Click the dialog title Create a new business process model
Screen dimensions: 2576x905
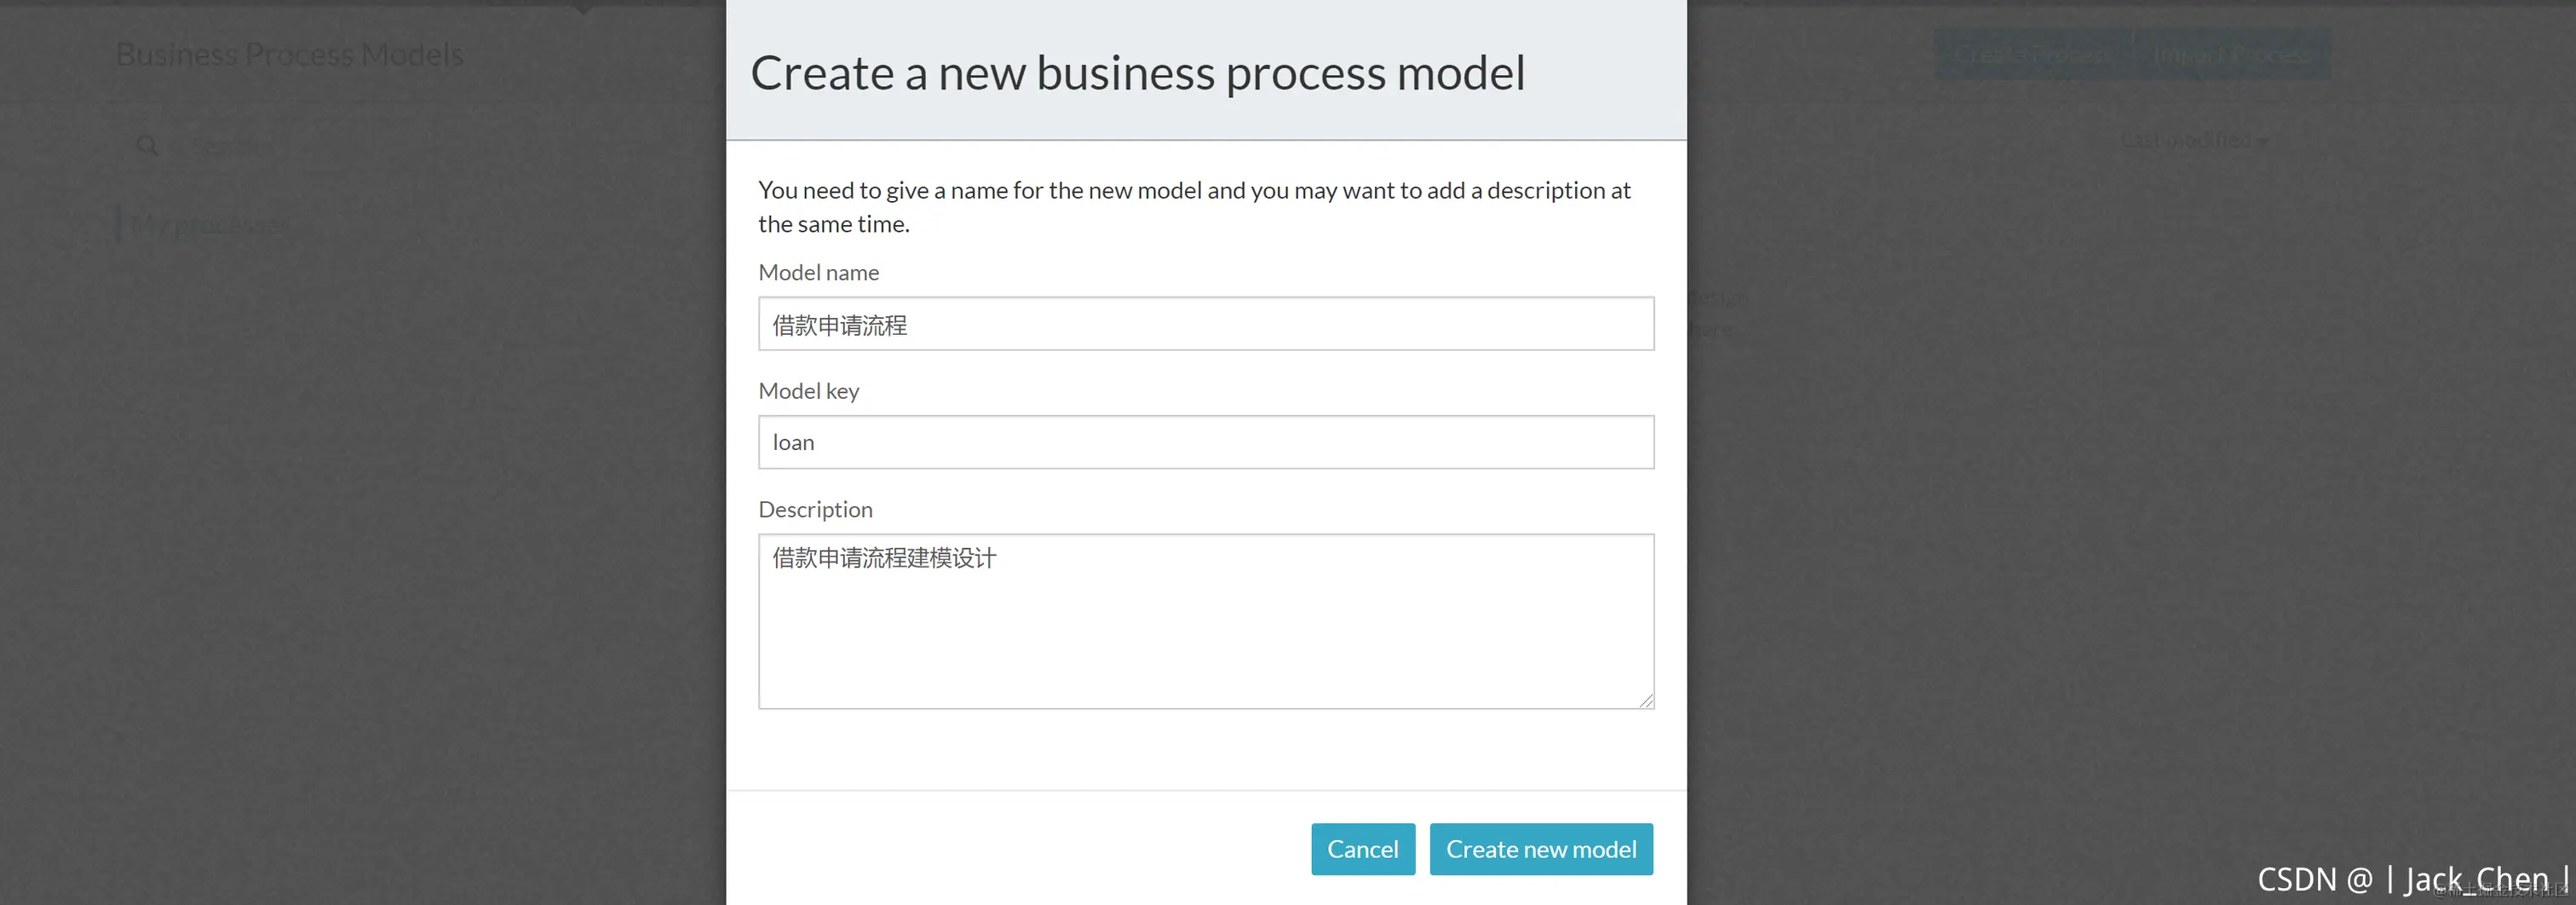coord(1138,73)
